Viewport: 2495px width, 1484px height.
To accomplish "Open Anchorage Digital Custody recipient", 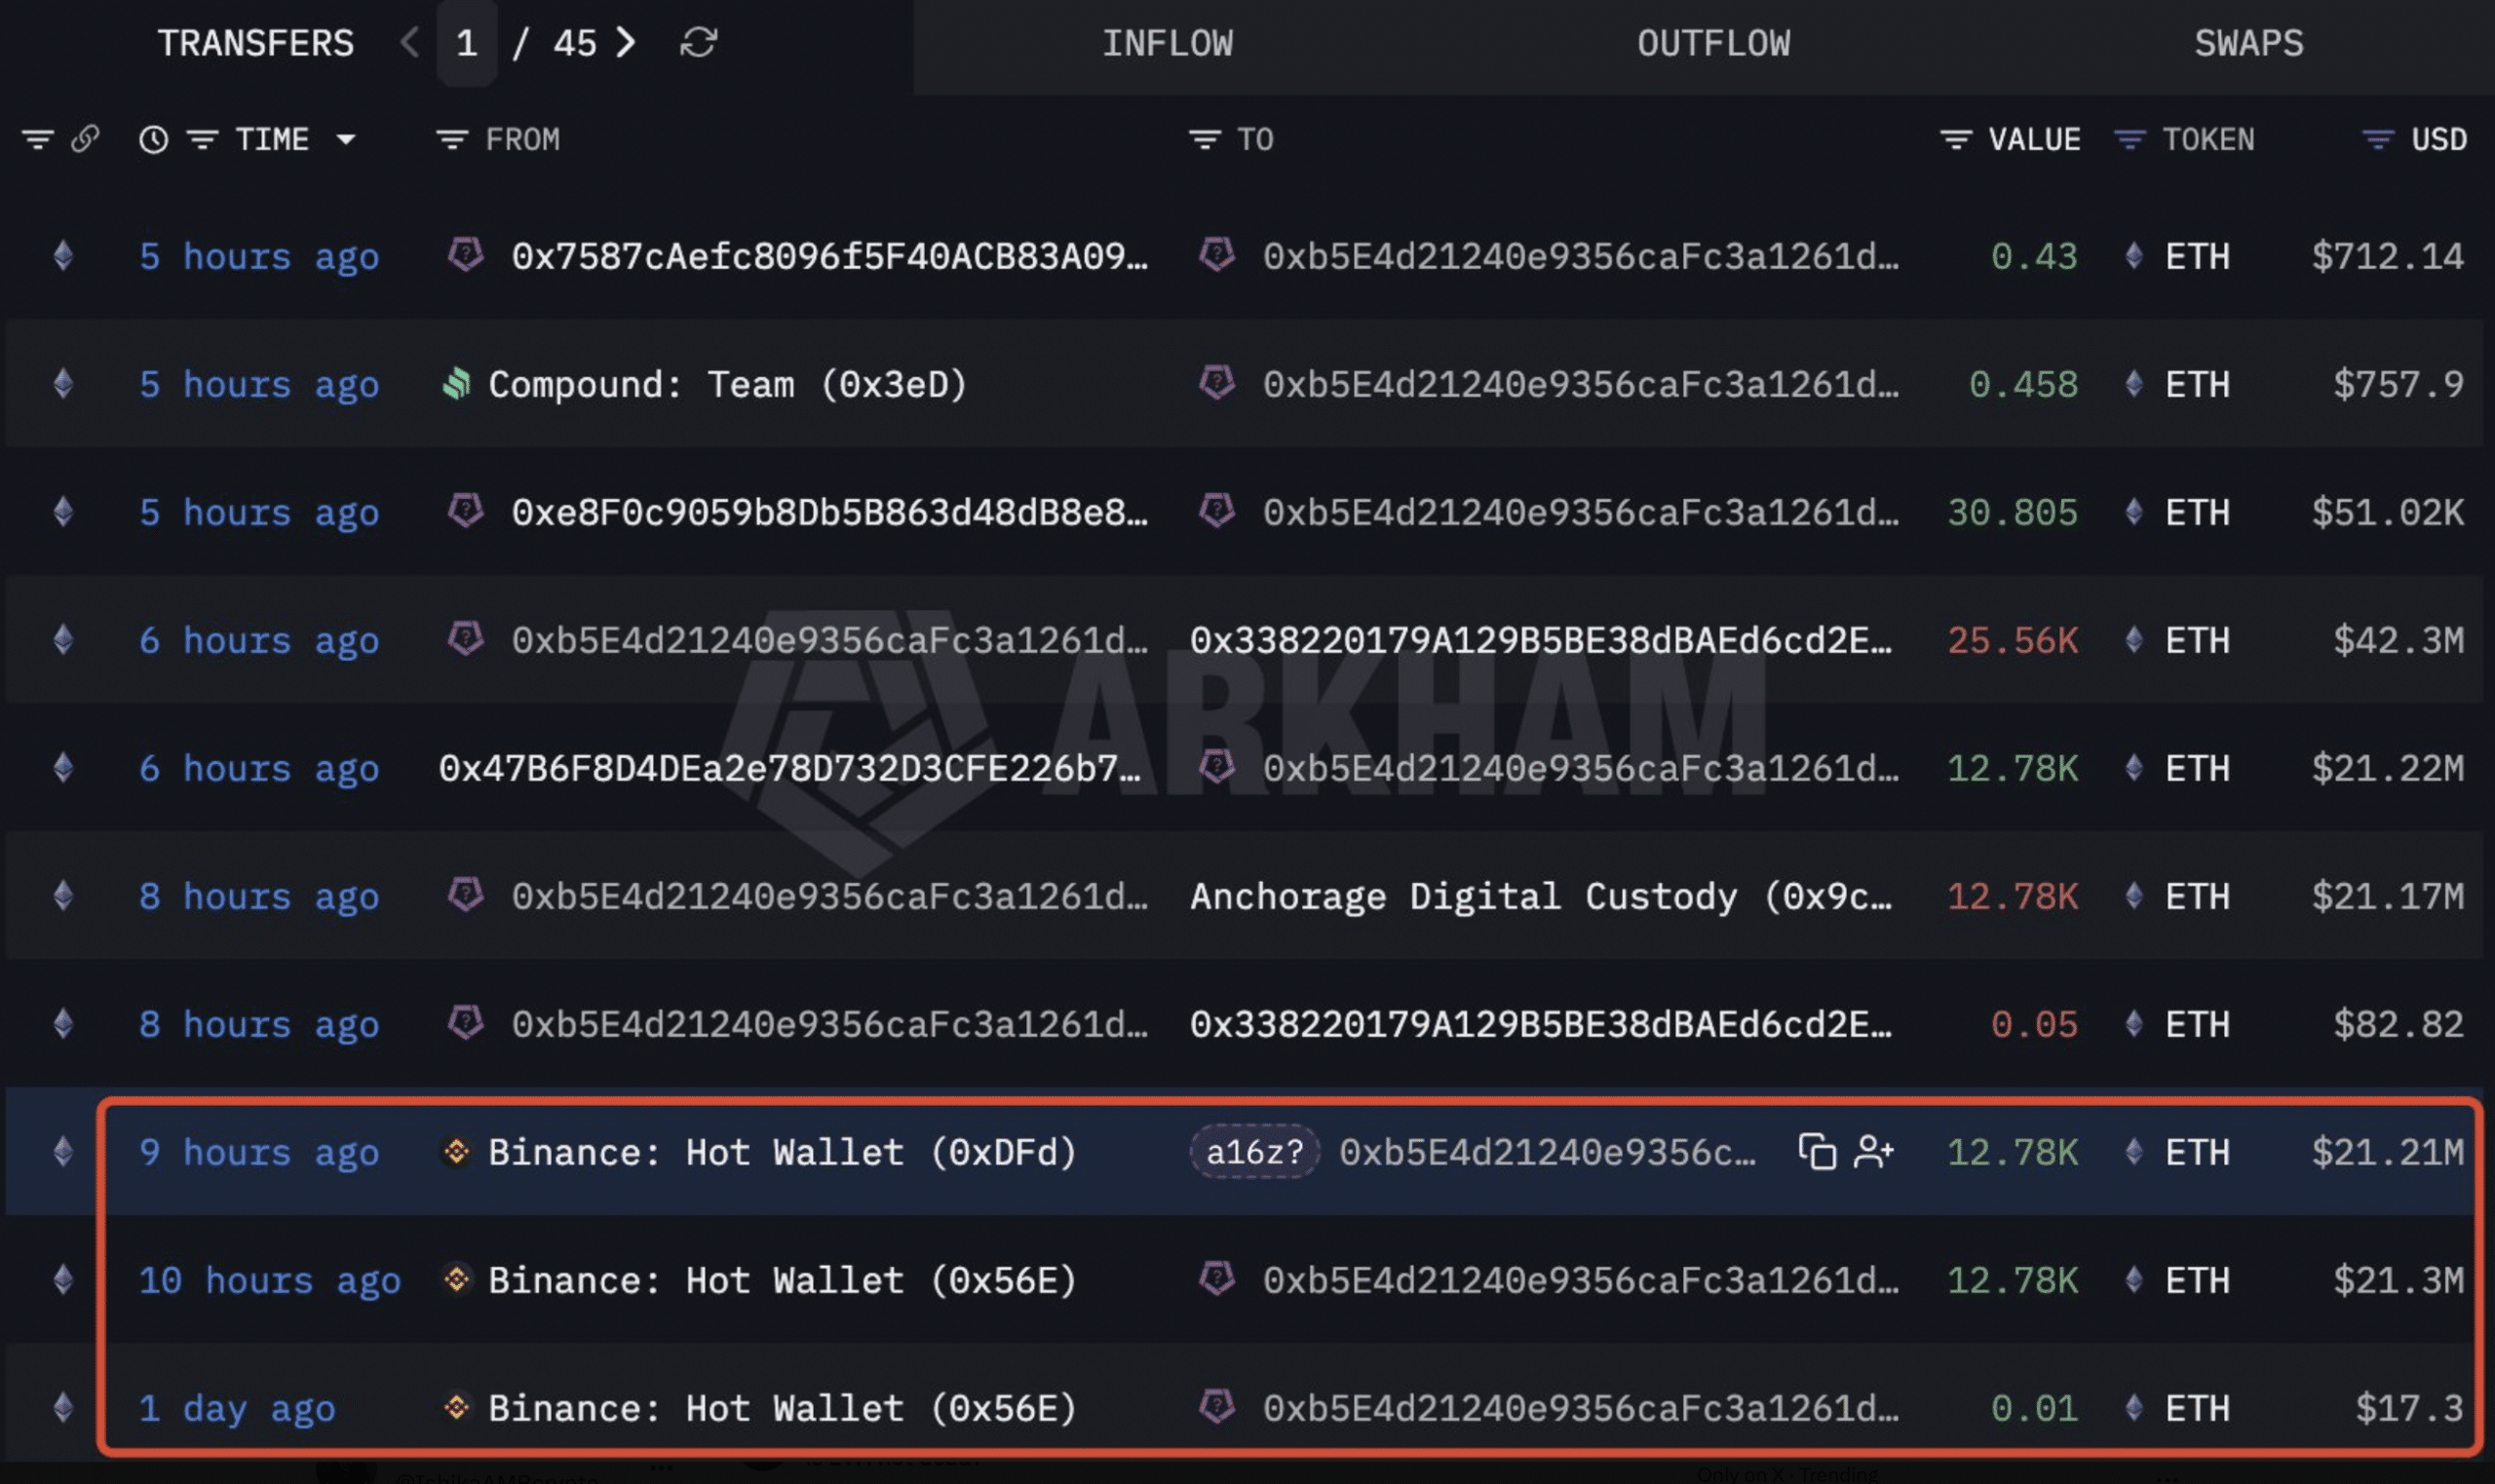I will point(1540,896).
